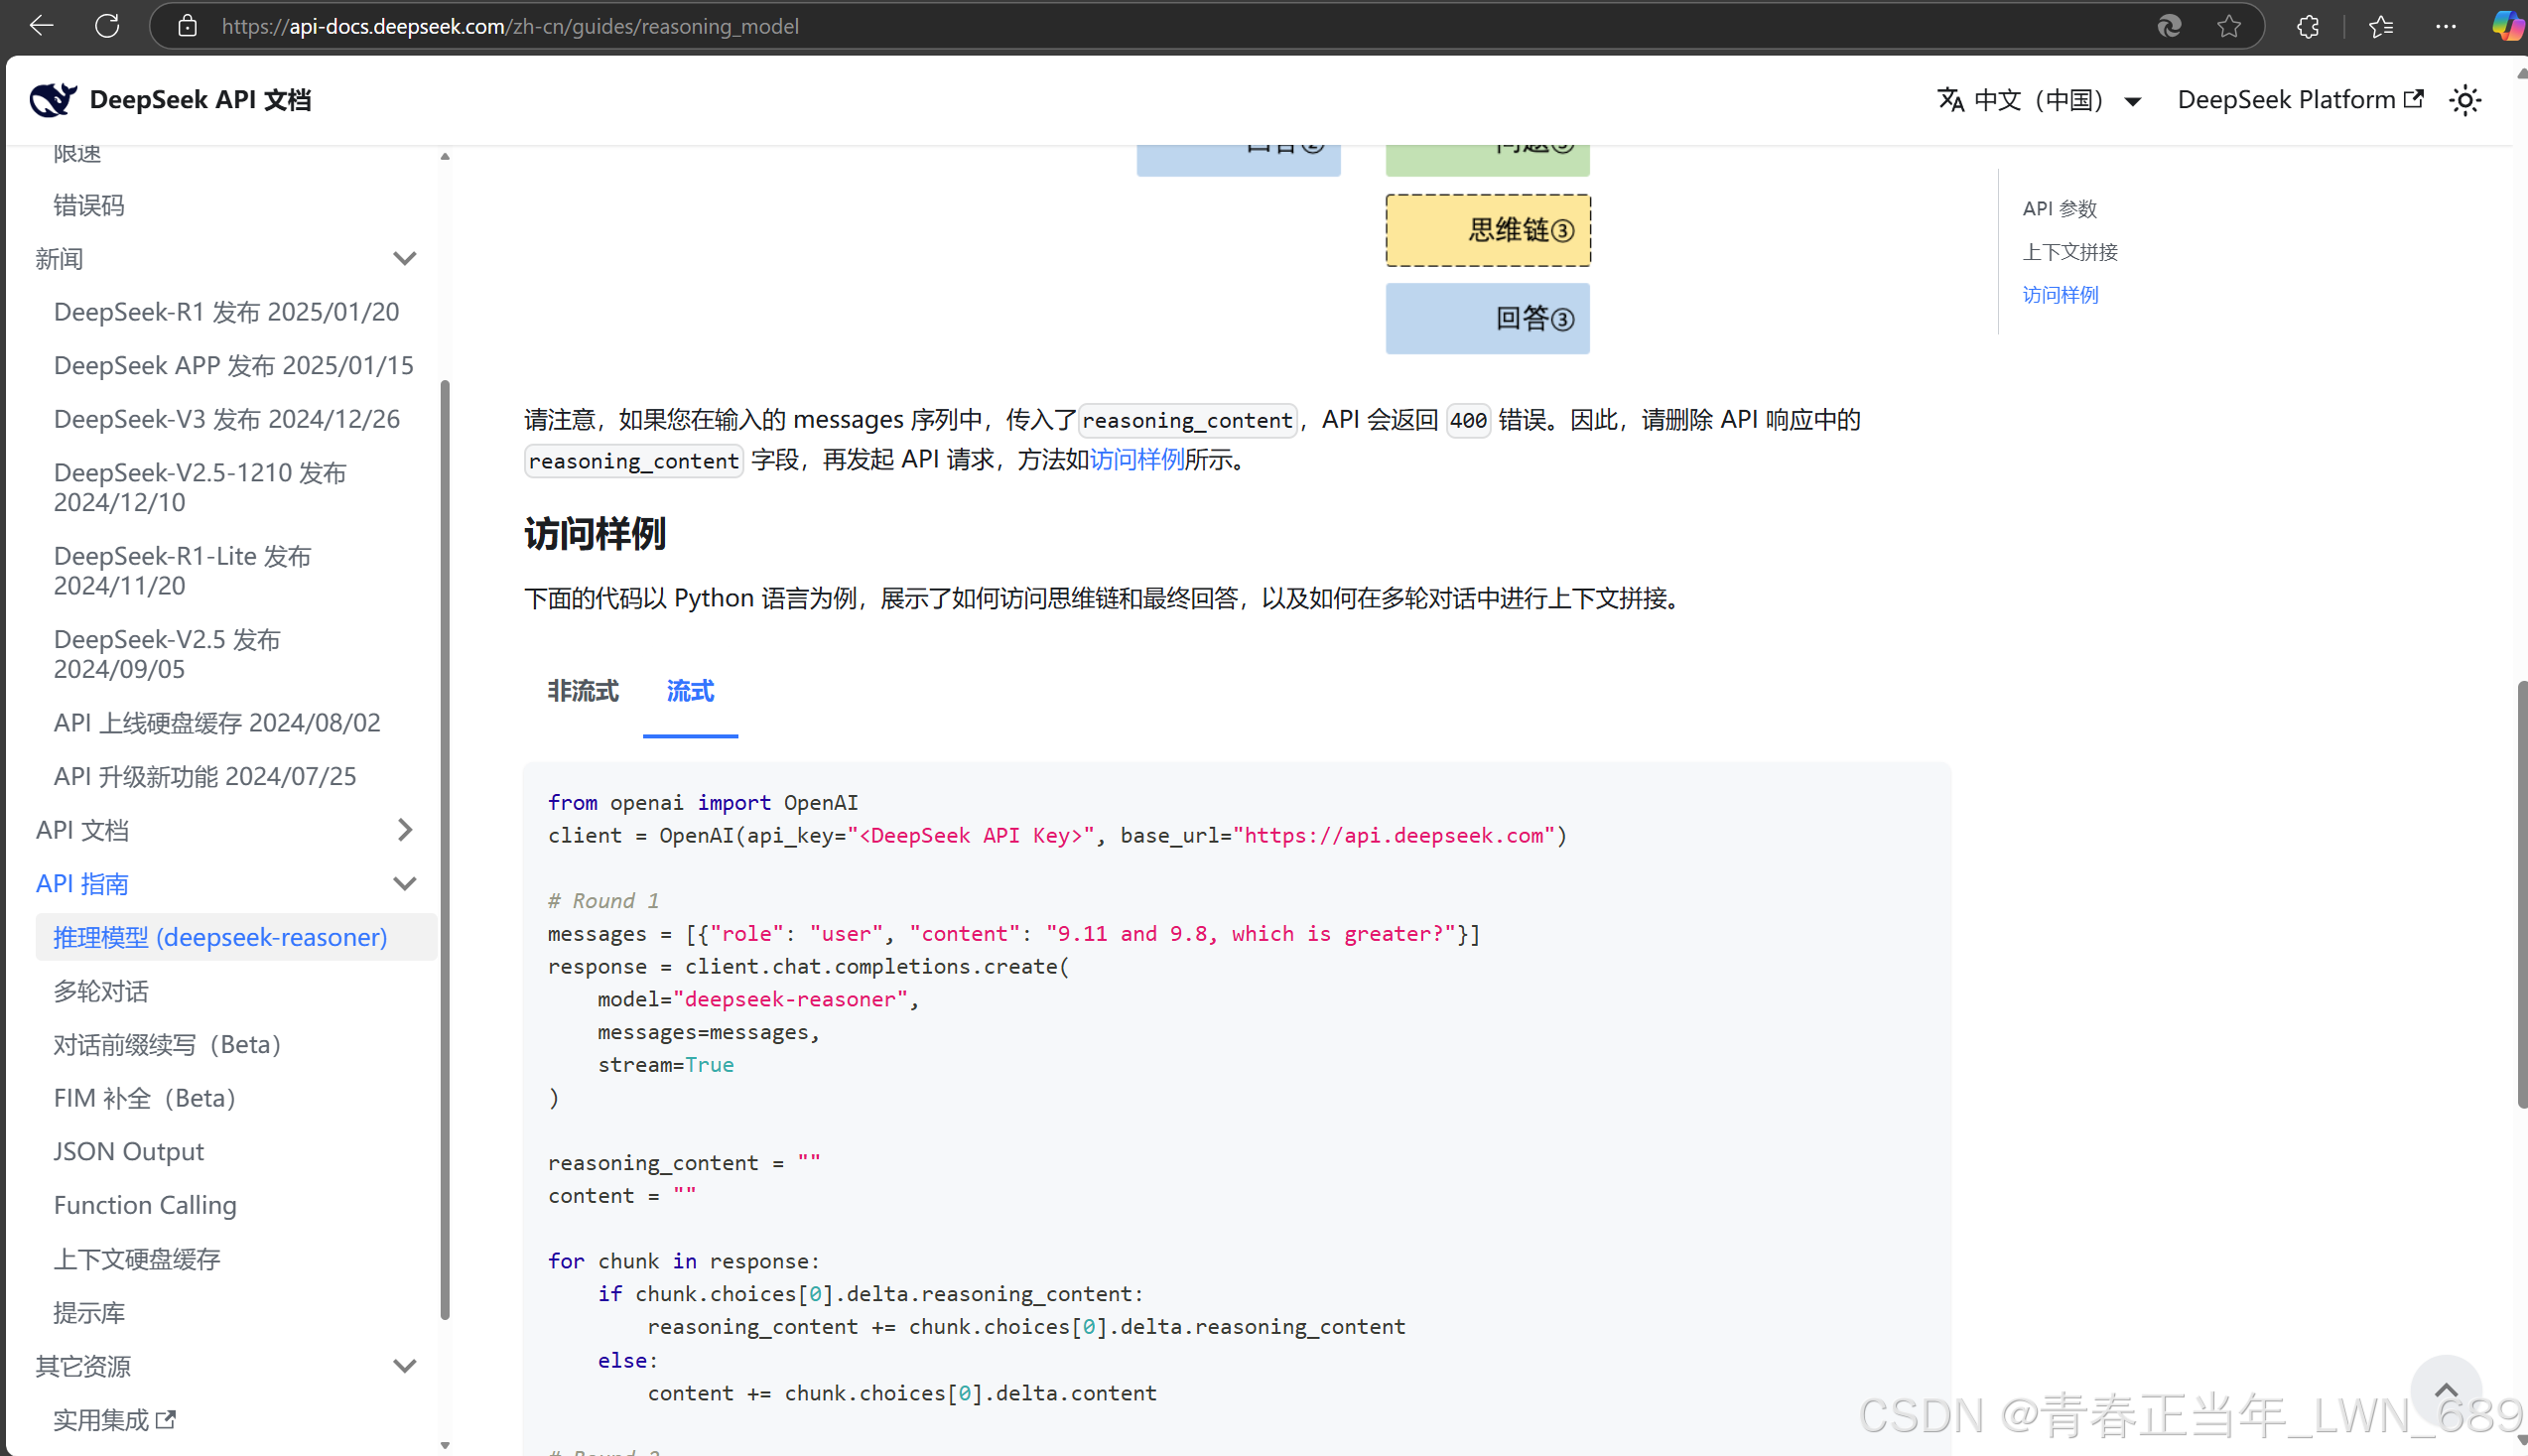
Task: Open browser settings three-dots menu
Action: pos(2445,26)
